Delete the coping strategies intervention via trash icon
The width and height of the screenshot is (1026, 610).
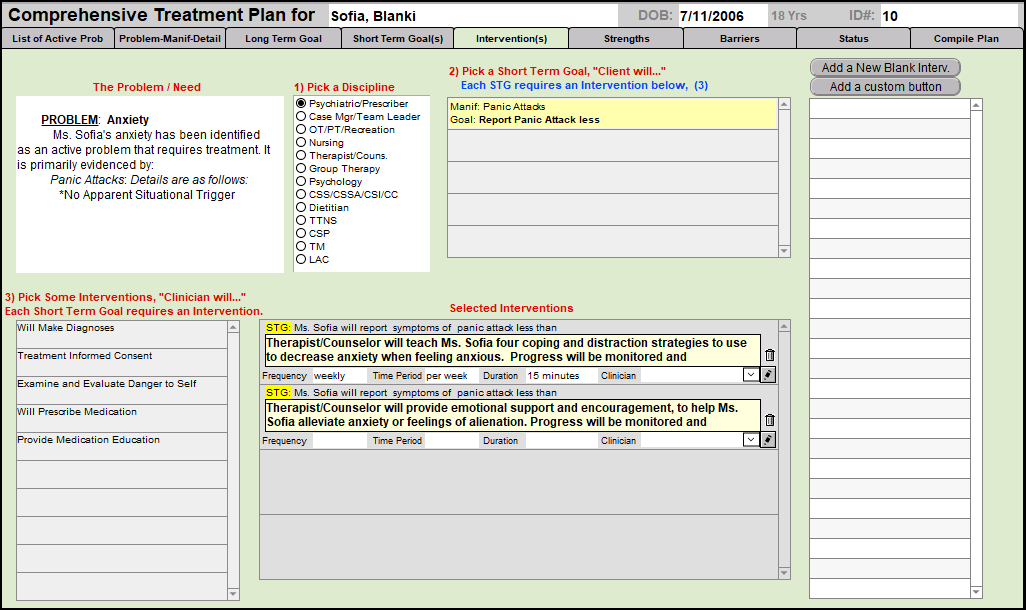(769, 355)
